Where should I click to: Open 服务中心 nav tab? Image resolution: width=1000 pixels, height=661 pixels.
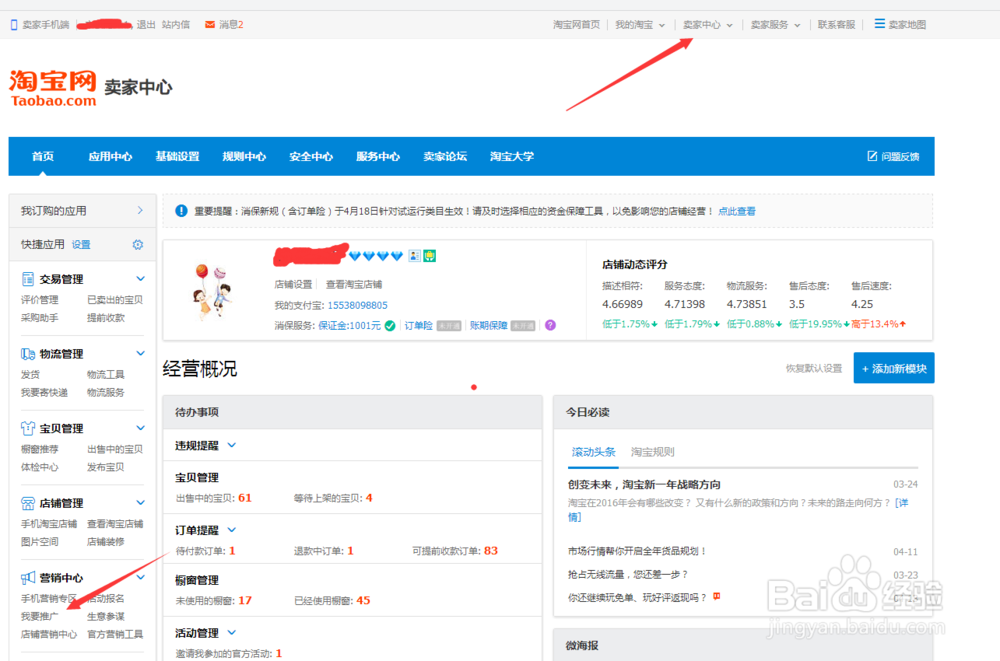(378, 156)
